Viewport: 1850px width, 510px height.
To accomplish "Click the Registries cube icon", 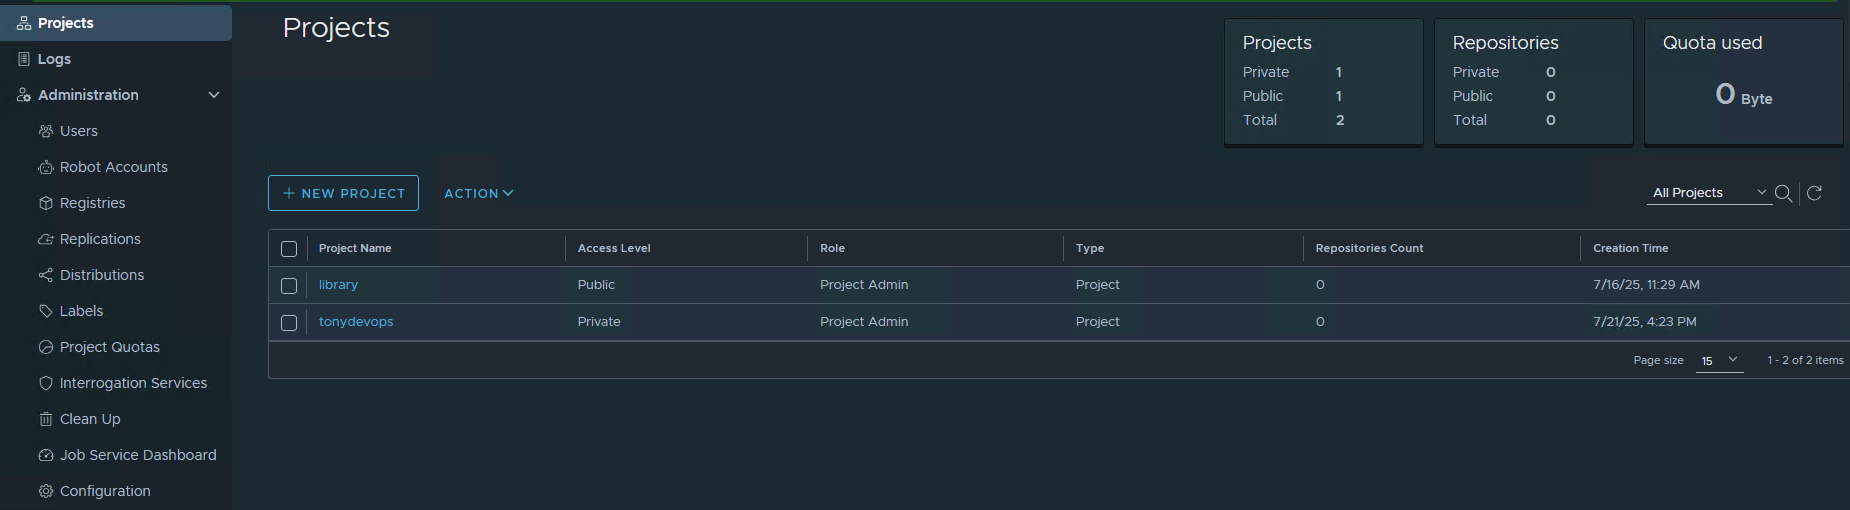I will [45, 203].
